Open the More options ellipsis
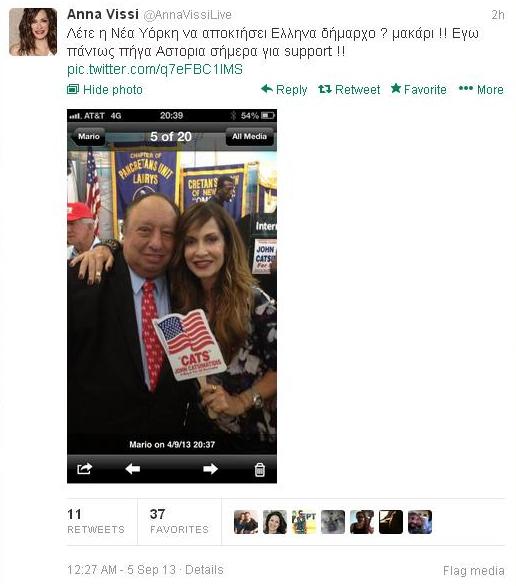The height and width of the screenshot is (586, 516). point(466,88)
